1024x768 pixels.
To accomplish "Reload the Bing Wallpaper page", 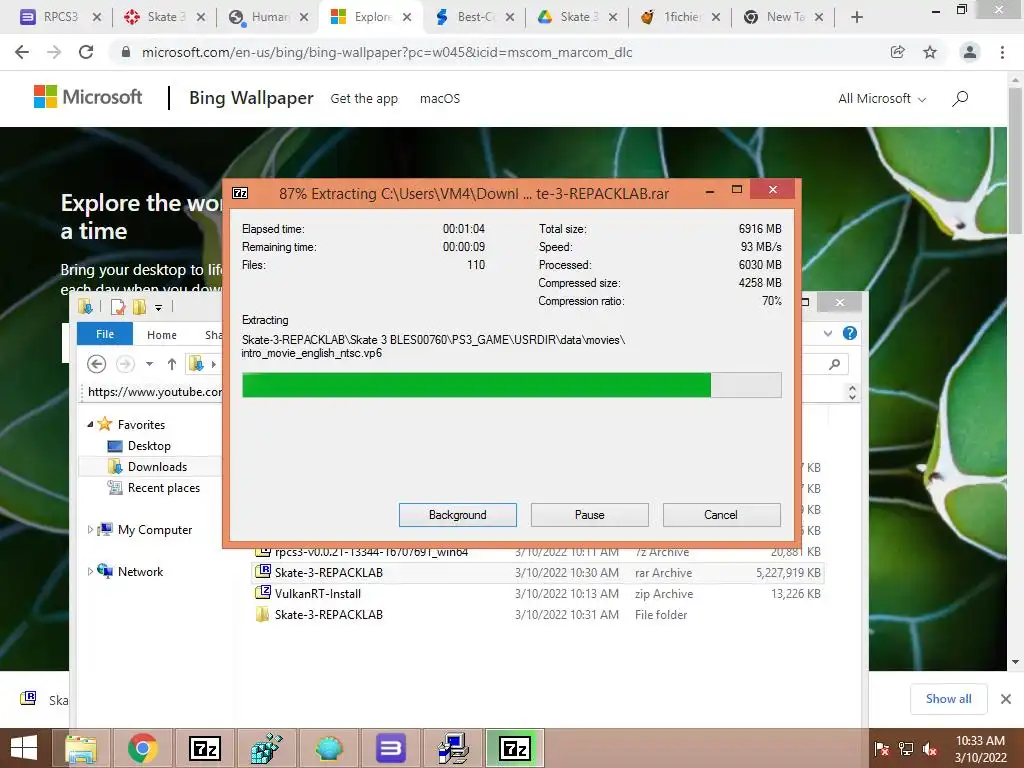I will (x=86, y=52).
